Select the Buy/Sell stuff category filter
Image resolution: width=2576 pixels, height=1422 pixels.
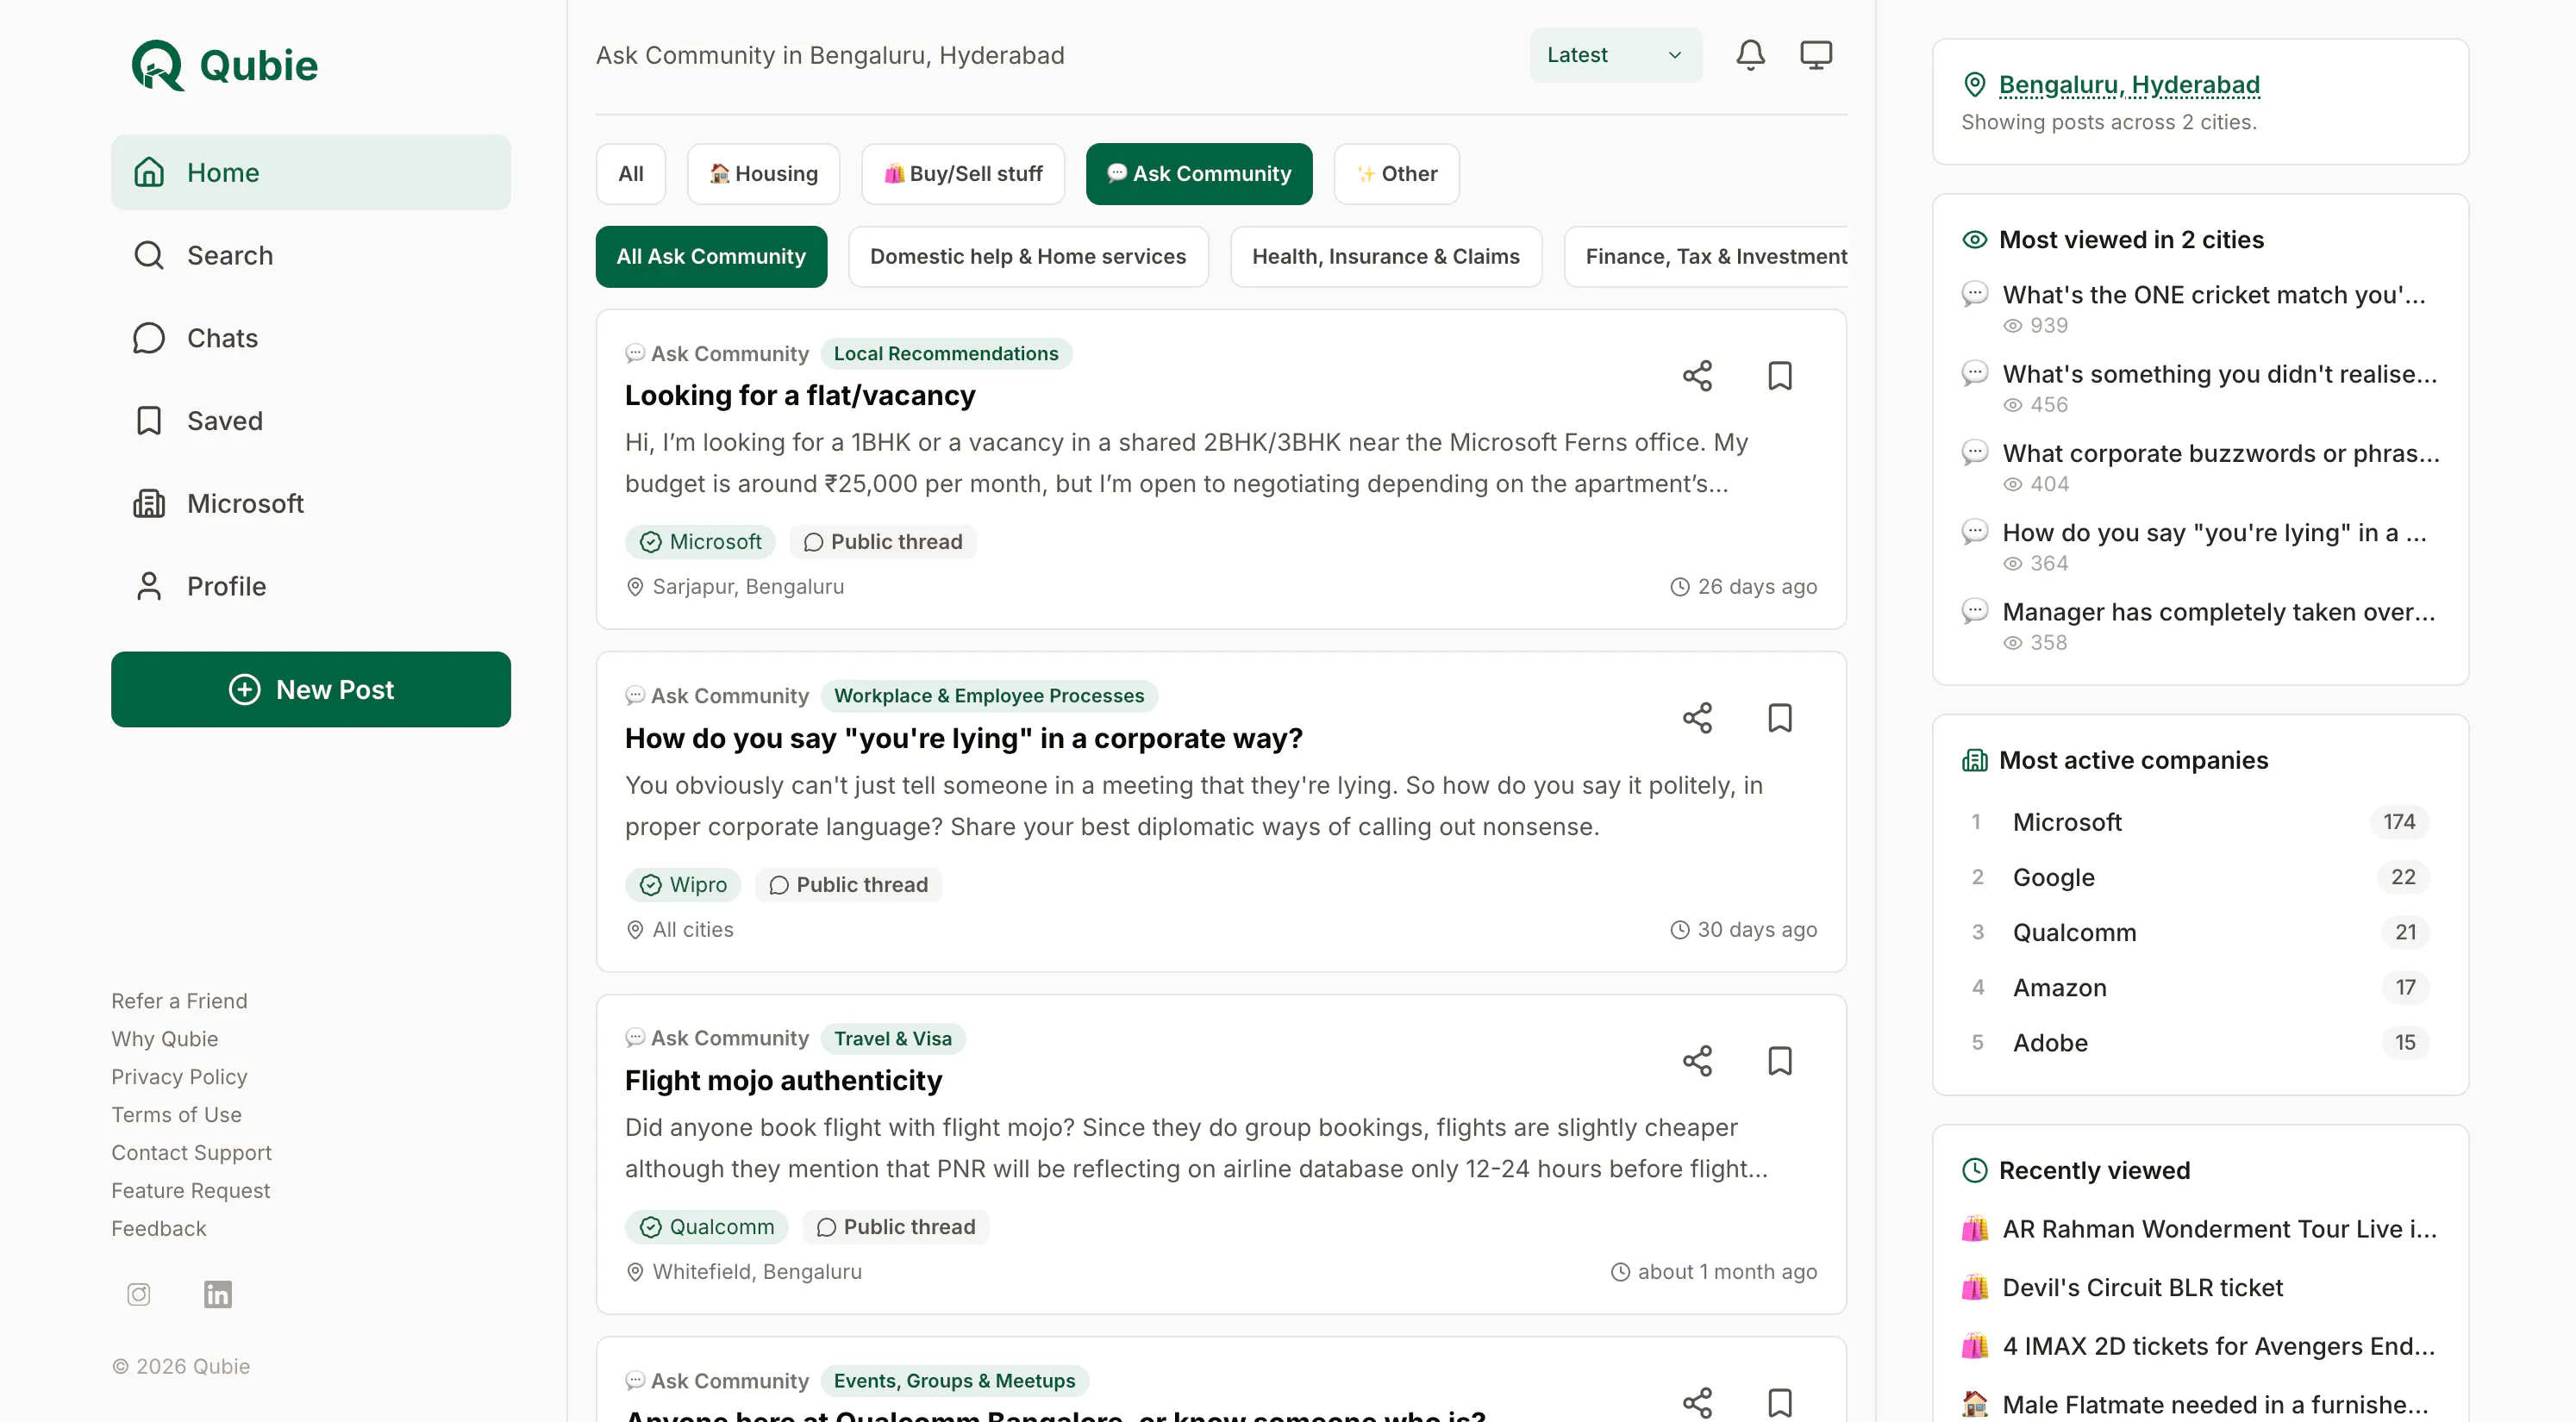tap(963, 174)
